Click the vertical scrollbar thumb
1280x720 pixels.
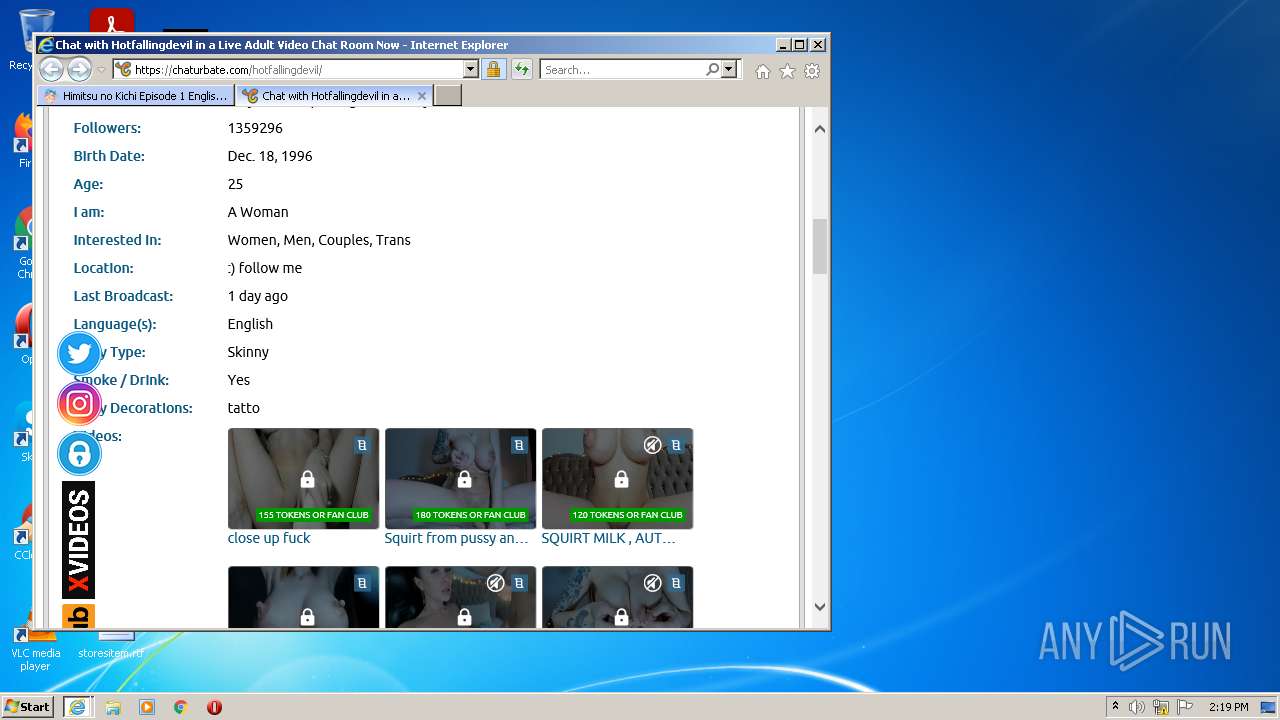pos(819,246)
